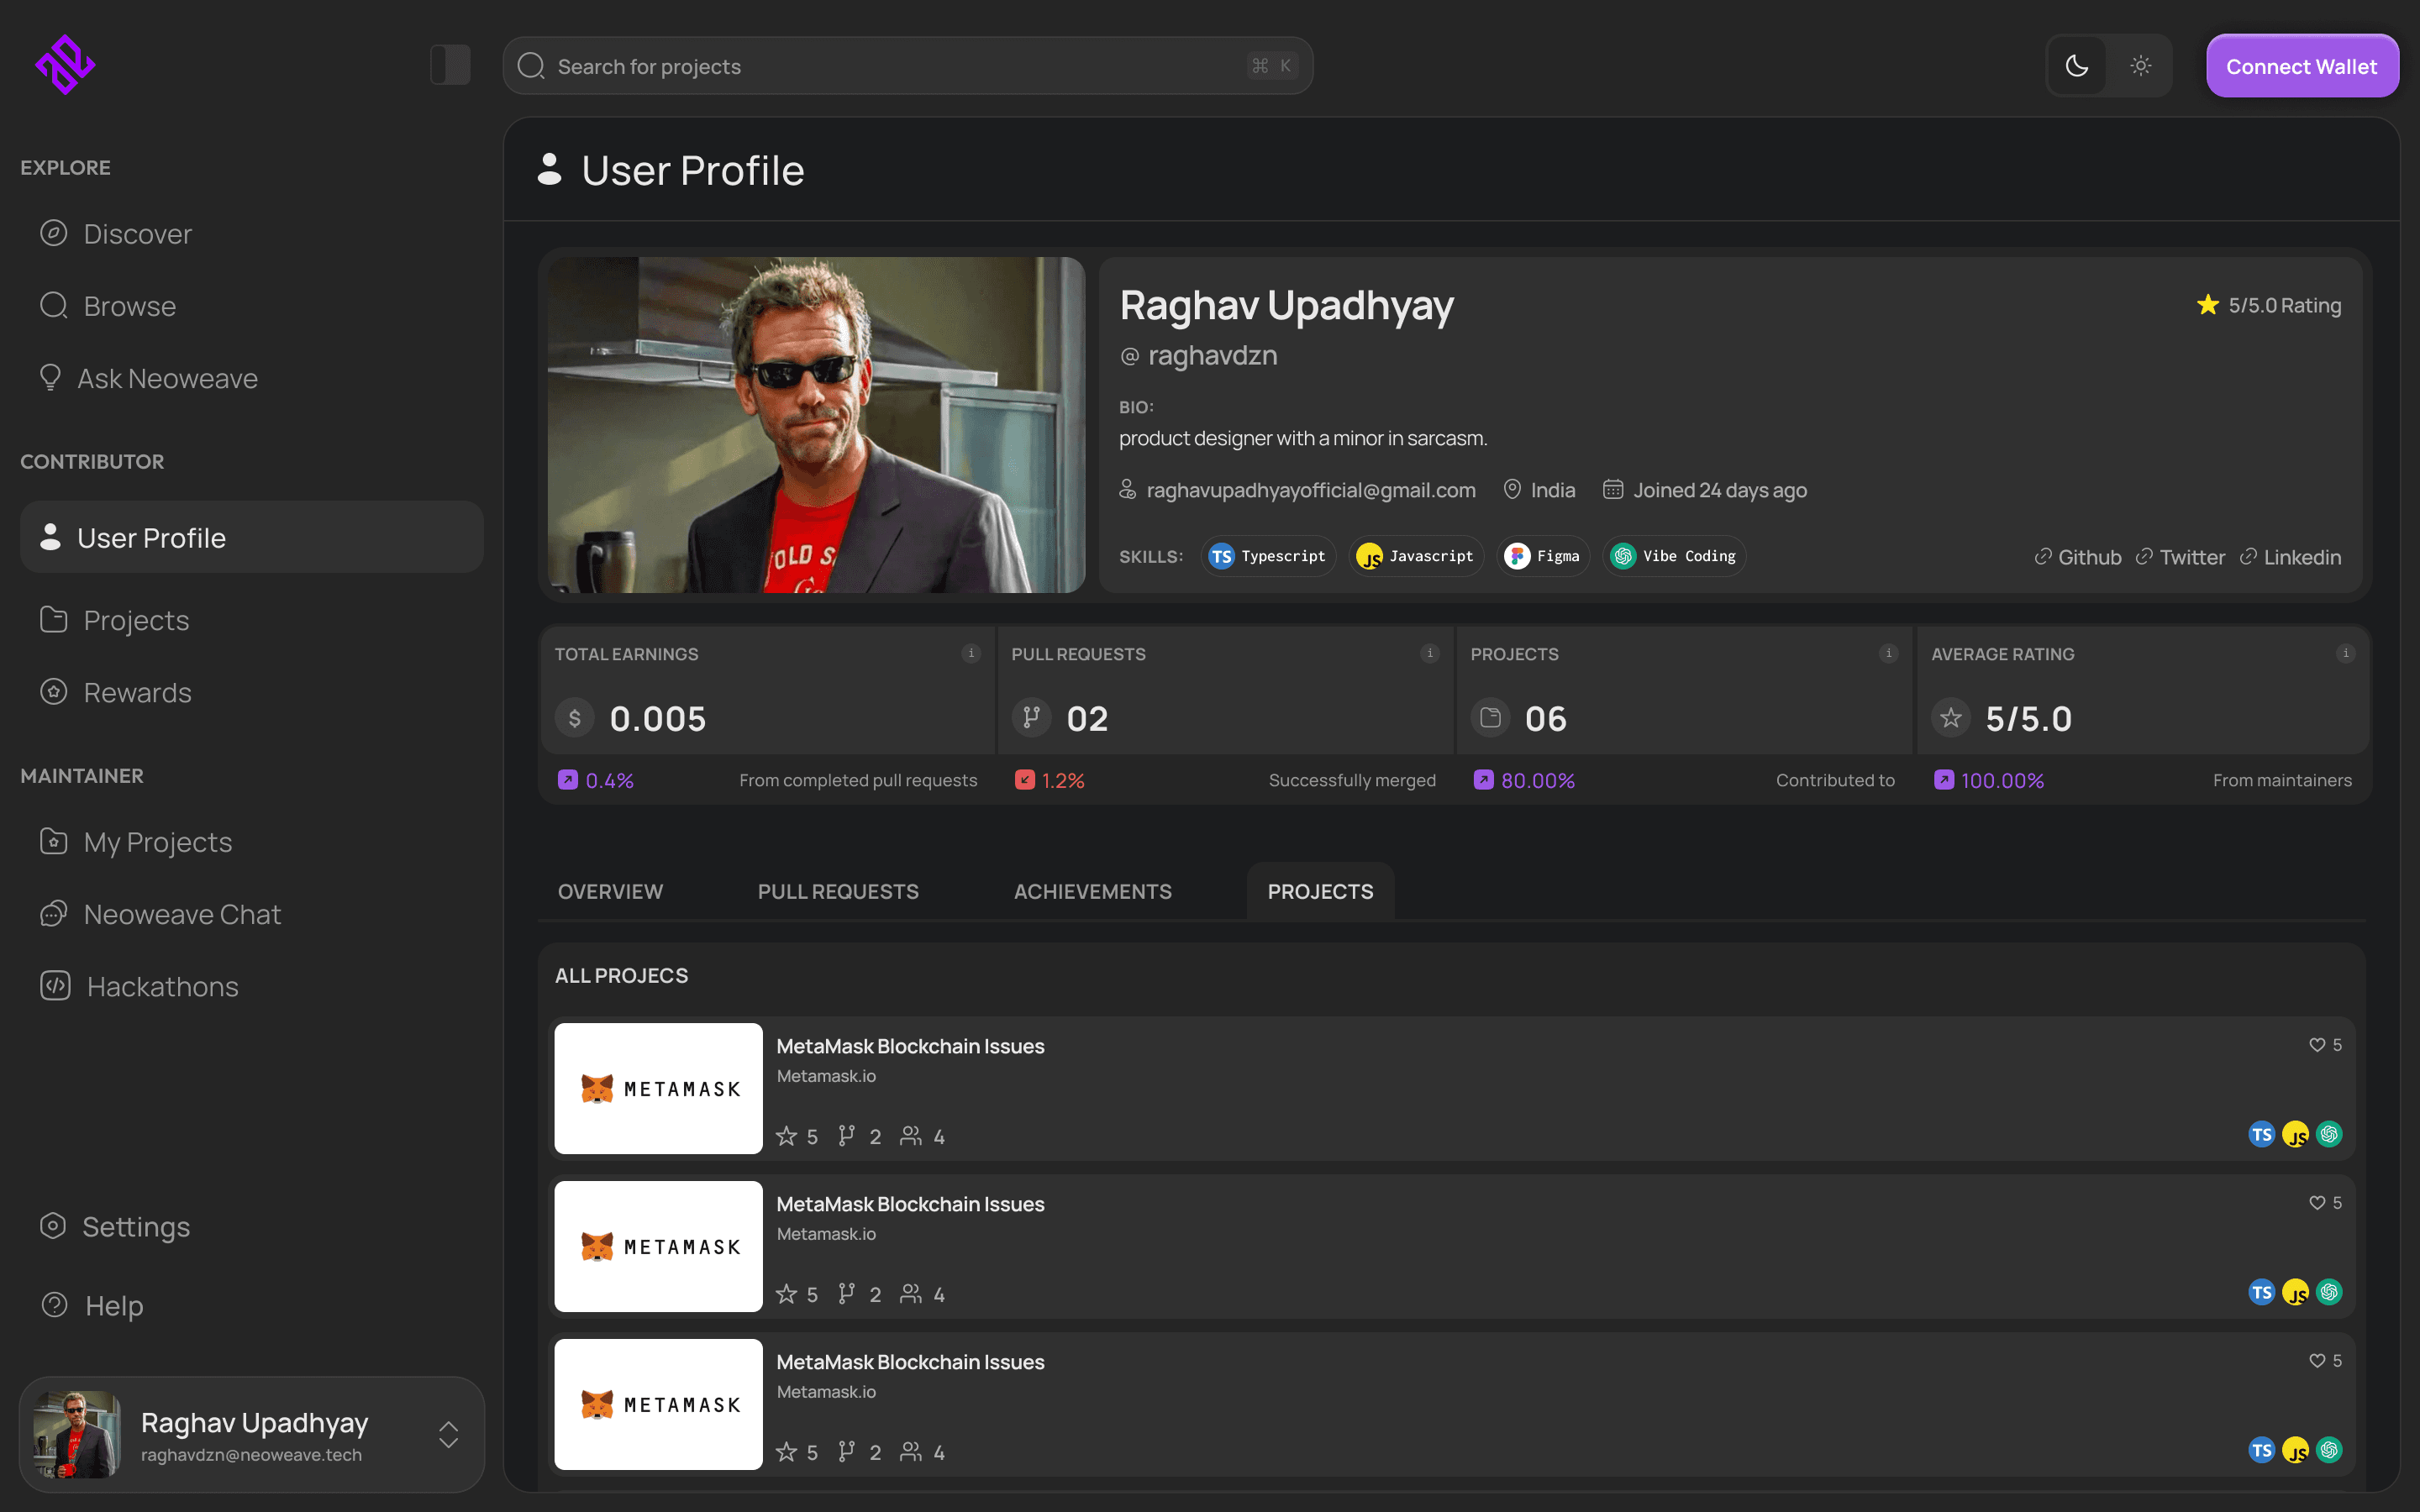Open Rewards in the sidebar
Screen dimensions: 2420x1512
pyautogui.click(x=137, y=693)
